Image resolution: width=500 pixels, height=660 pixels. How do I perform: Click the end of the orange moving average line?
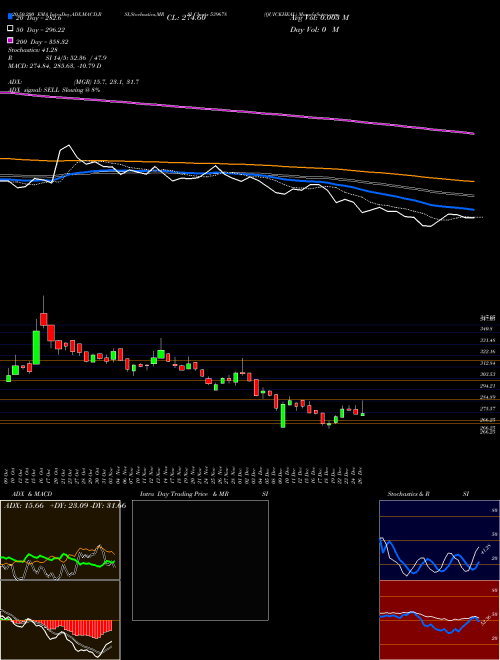pos(474,181)
